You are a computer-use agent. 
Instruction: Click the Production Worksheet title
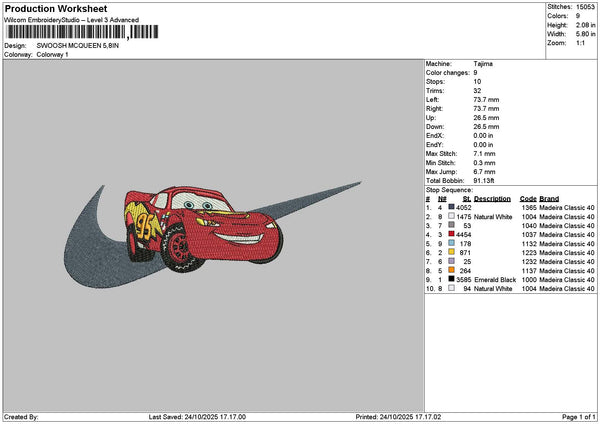[56, 8]
